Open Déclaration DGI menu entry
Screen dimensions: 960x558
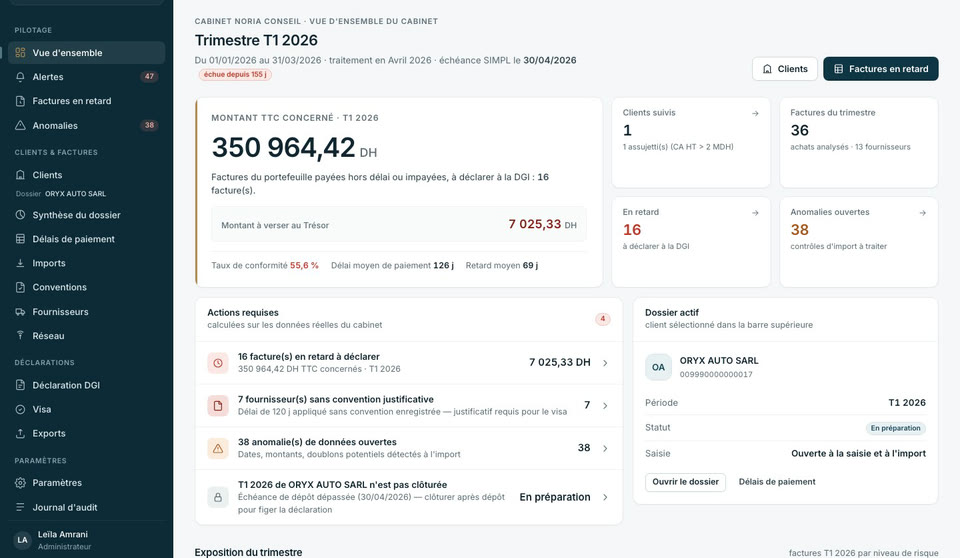pyautogui.click(x=86, y=385)
